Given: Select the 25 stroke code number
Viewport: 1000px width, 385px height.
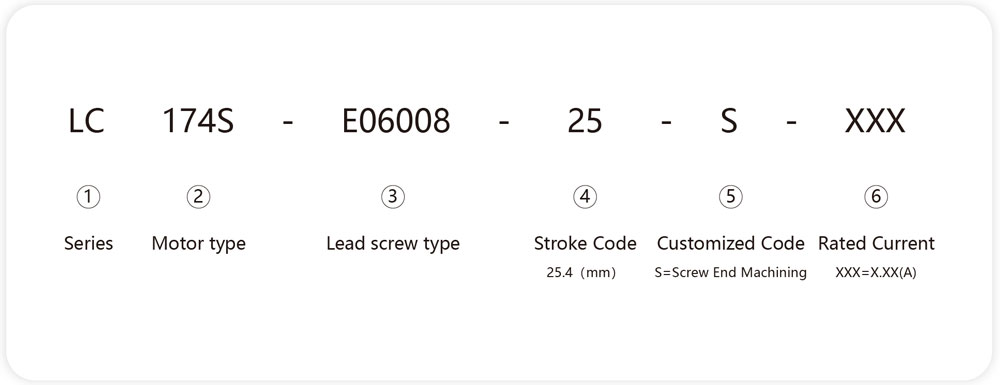Looking at the screenshot, I should click(x=585, y=121).
